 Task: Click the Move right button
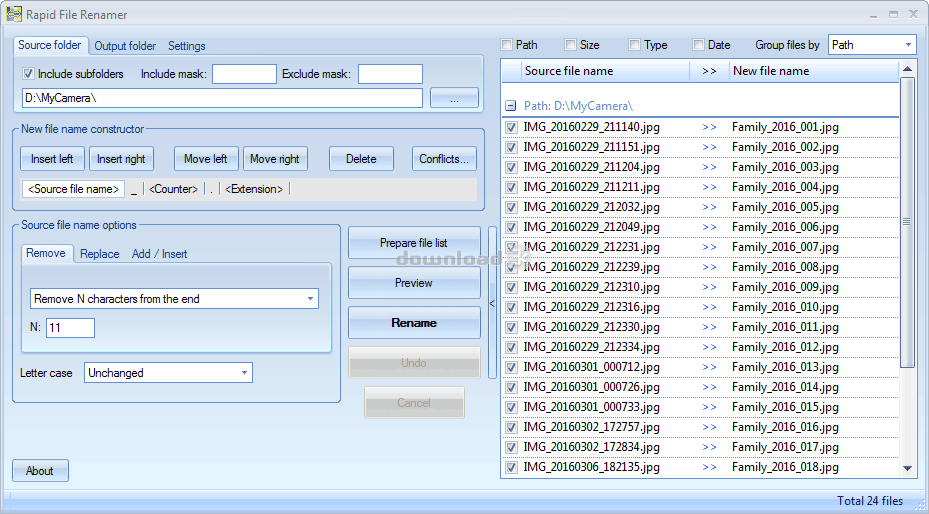[x=275, y=159]
